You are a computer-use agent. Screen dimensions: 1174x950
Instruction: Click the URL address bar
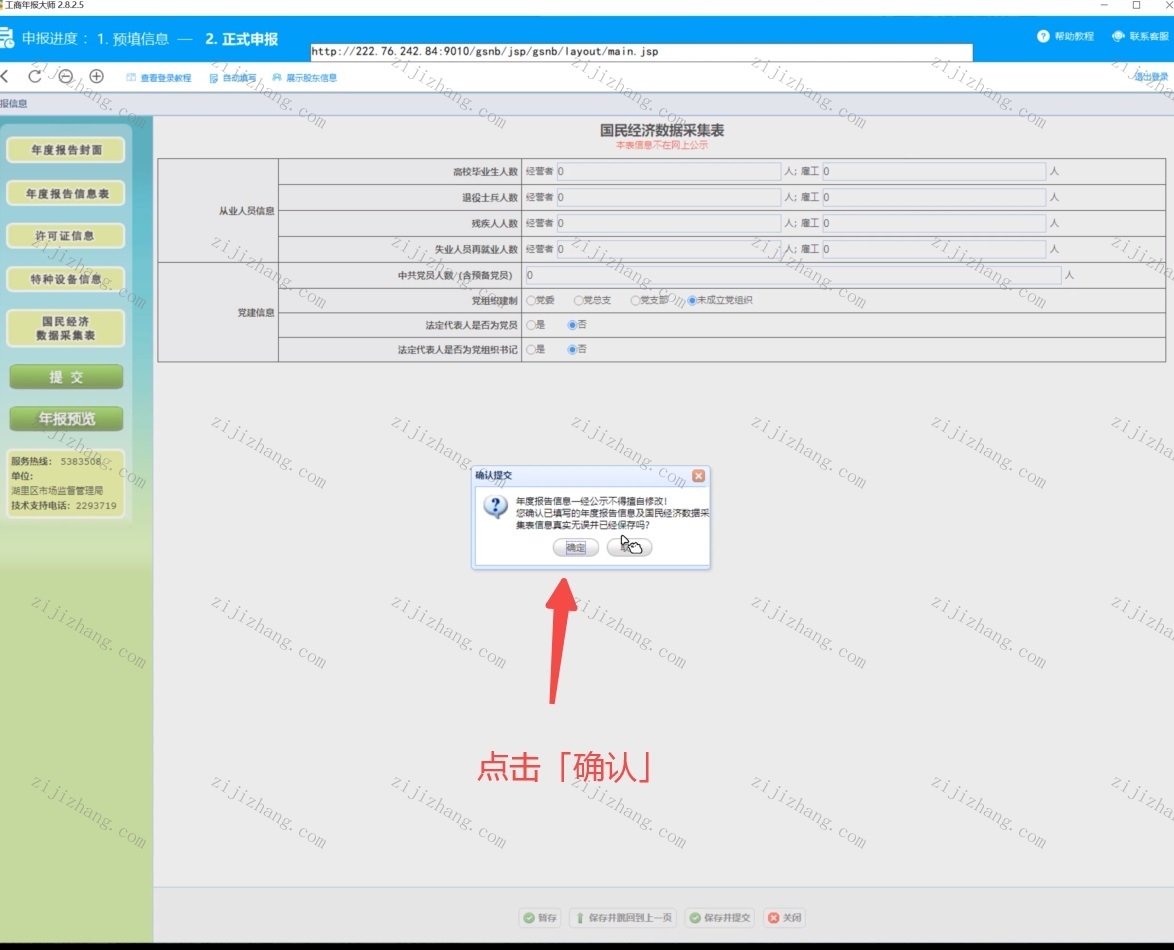click(x=641, y=52)
